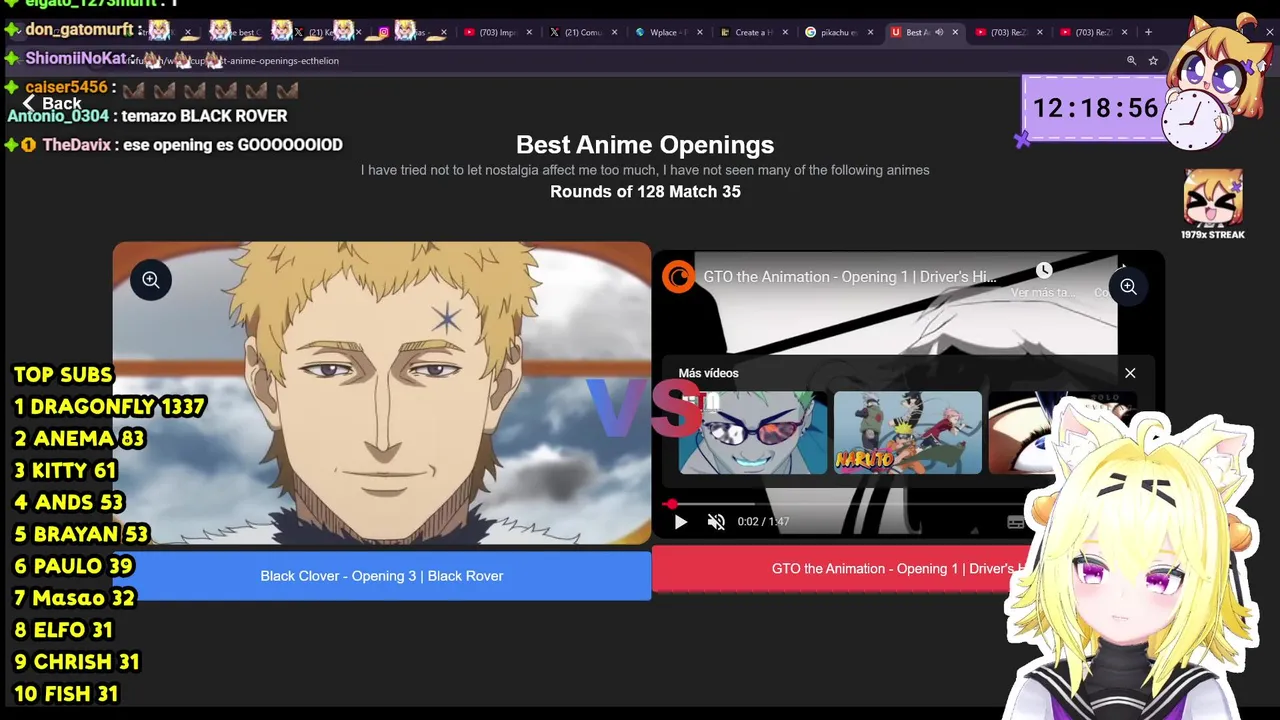
Task: Click the 1 DRAGONFLY 1337 top sub entry
Action: [x=109, y=407]
